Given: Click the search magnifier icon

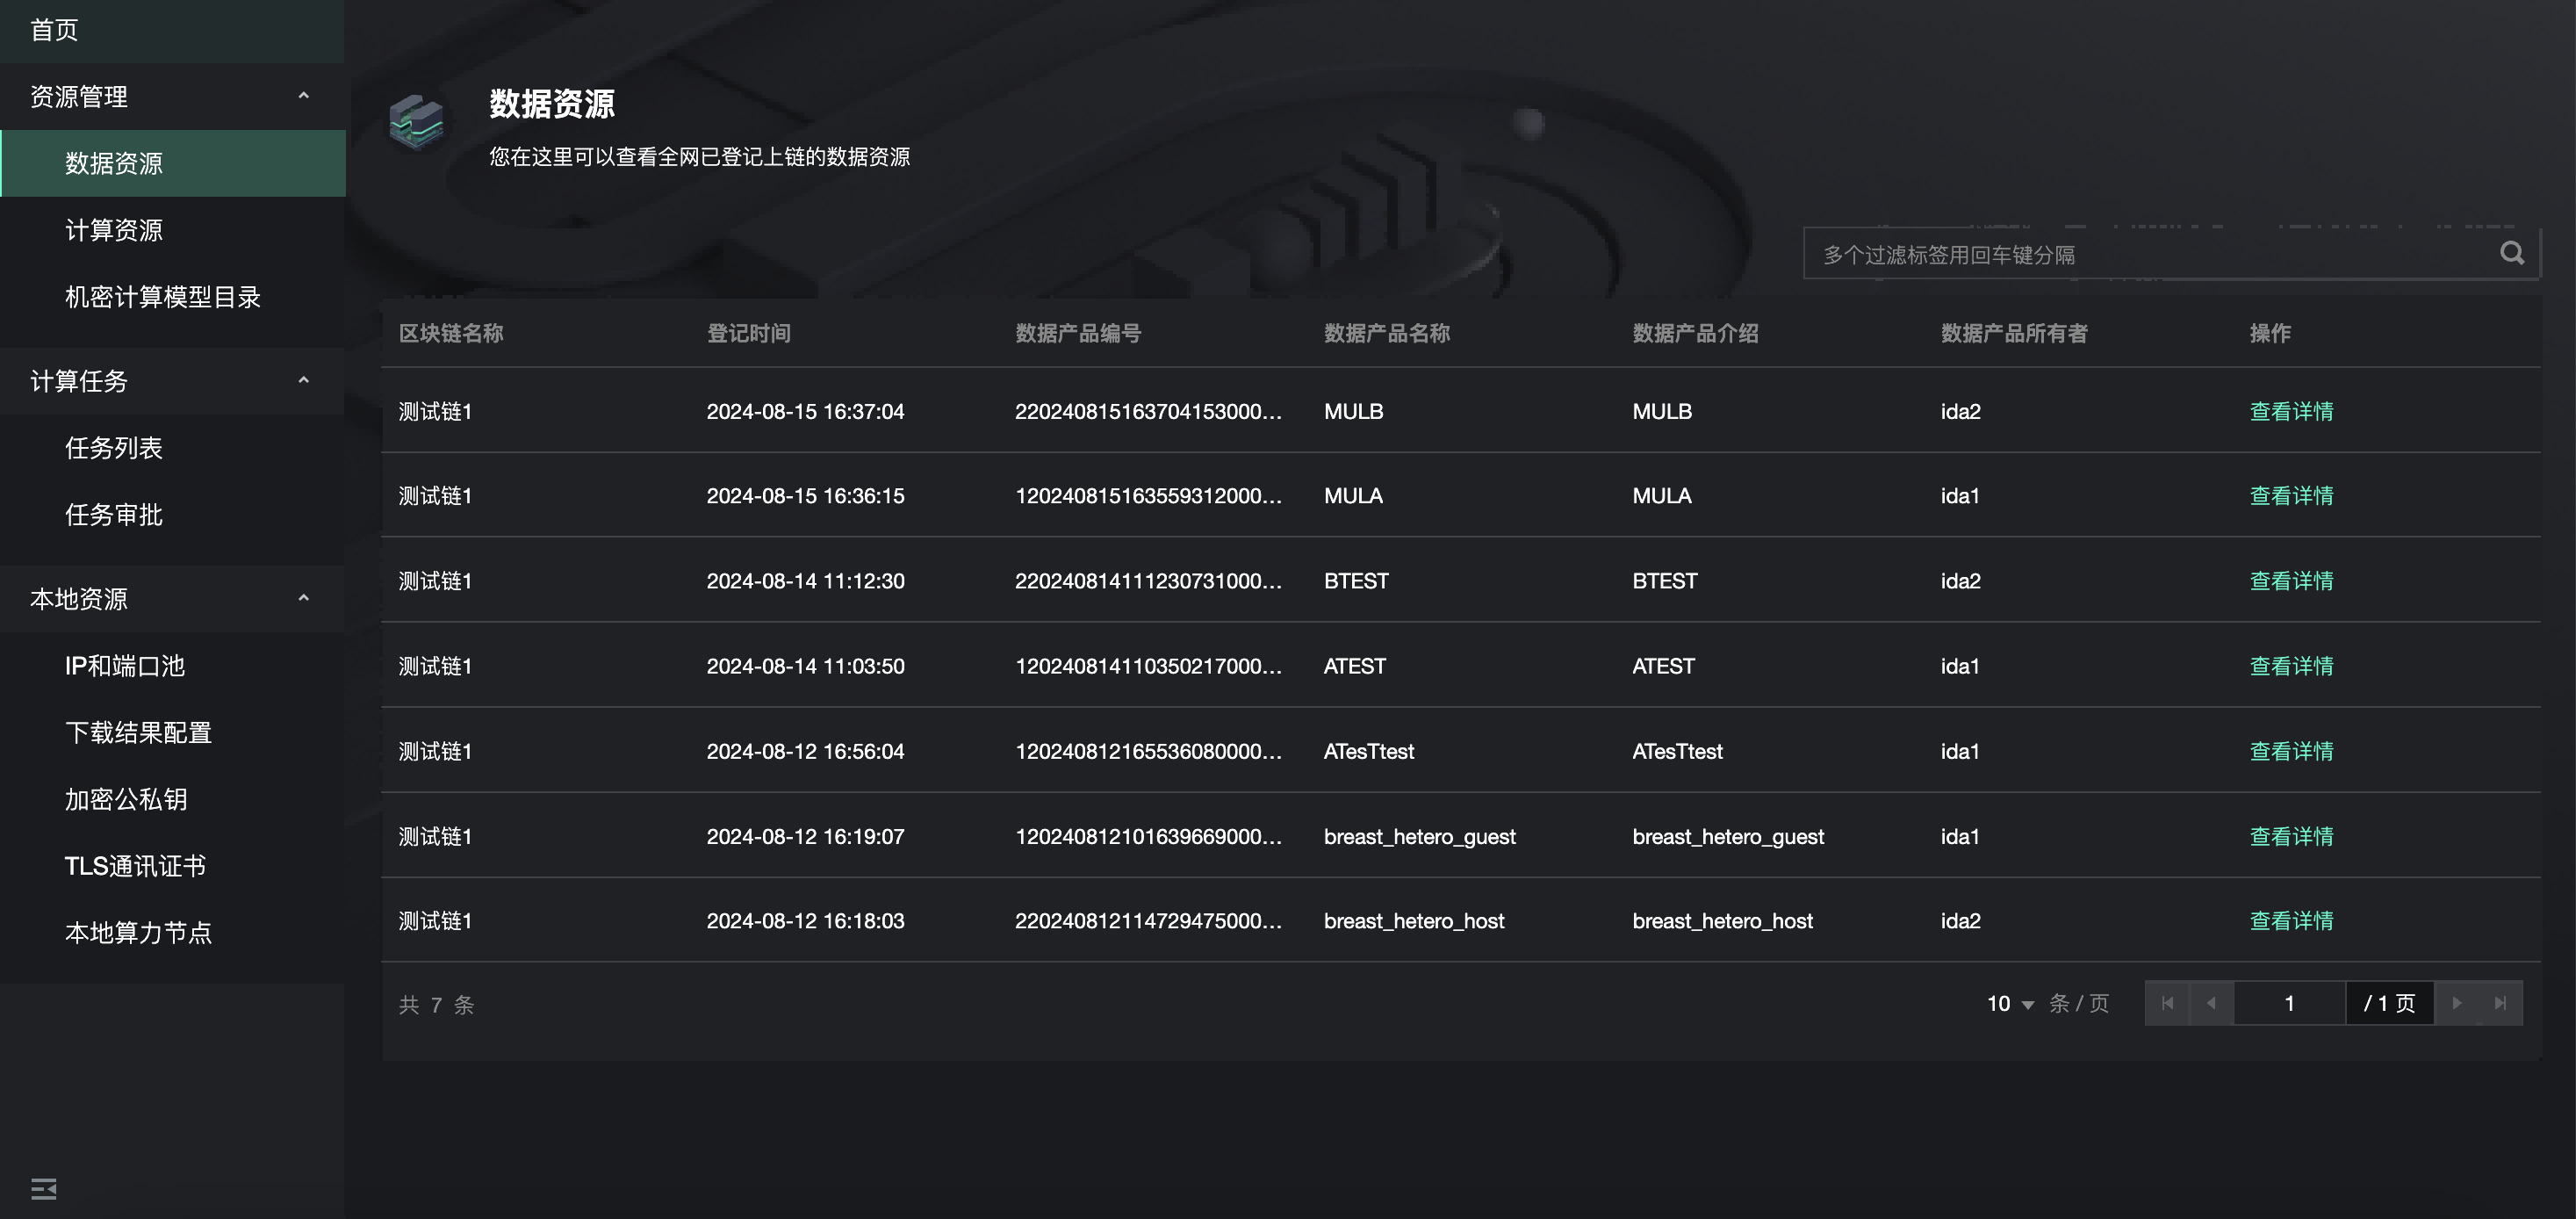Looking at the screenshot, I should click(2511, 253).
